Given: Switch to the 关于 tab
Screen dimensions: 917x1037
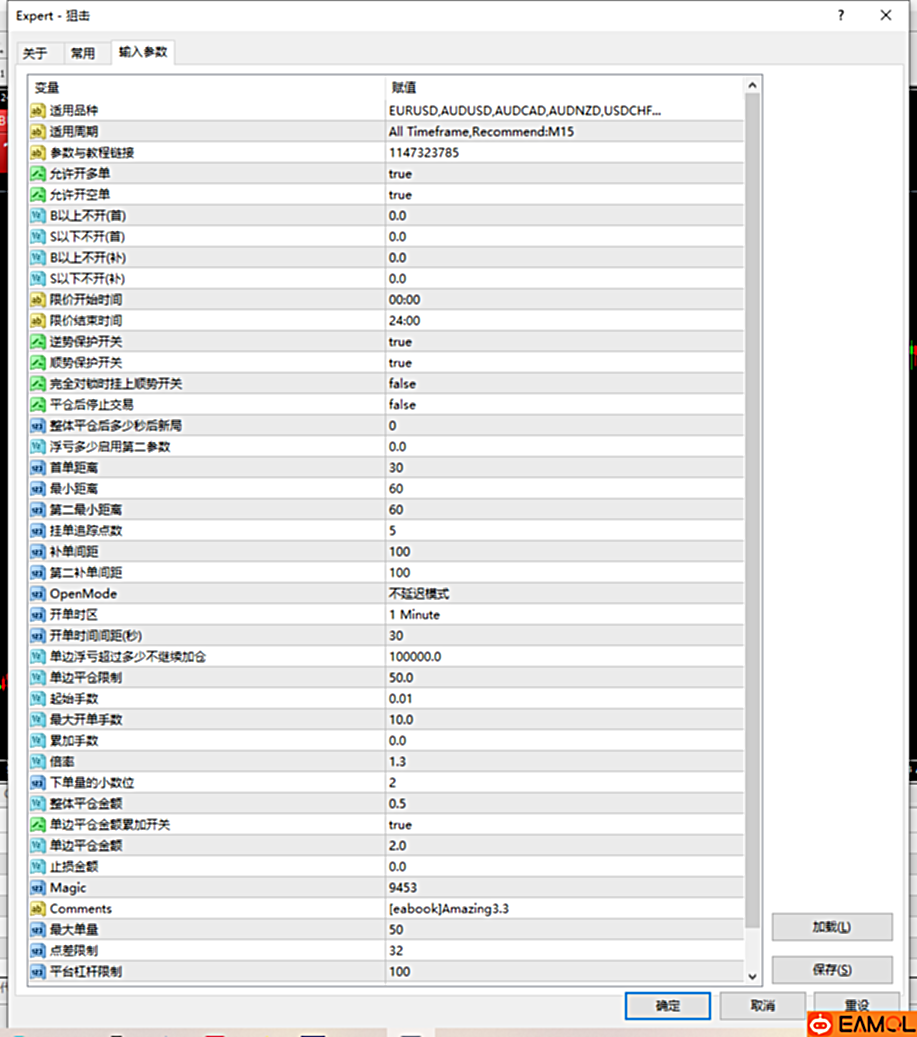Looking at the screenshot, I should 35,54.
